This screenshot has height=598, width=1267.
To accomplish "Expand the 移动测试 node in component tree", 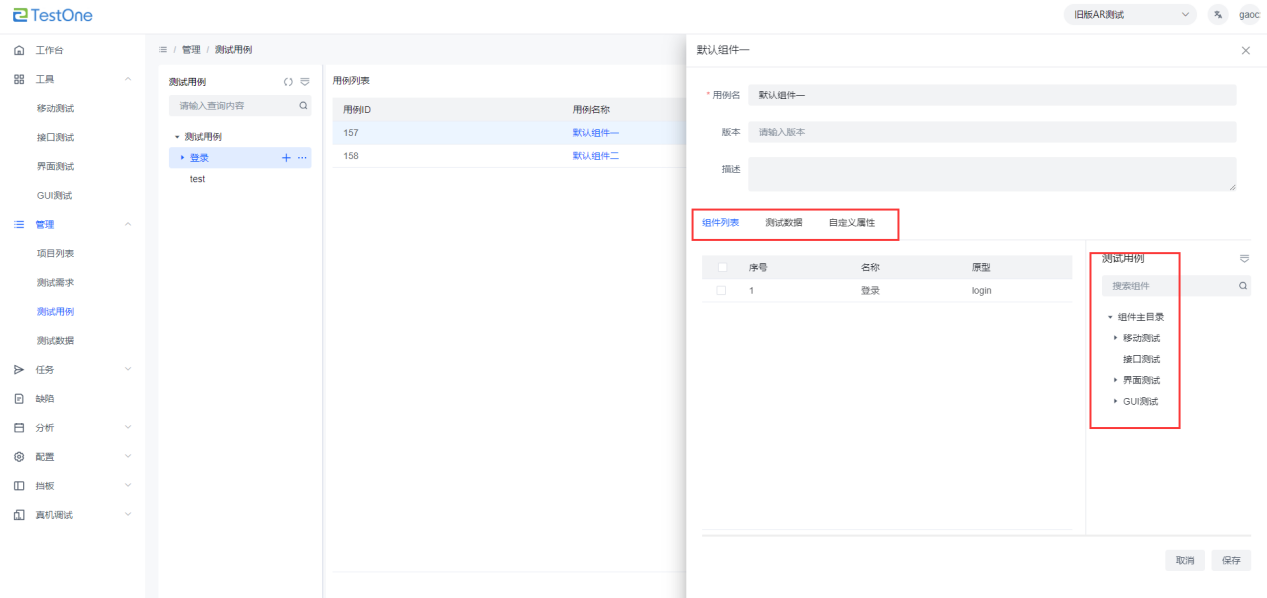I will [1115, 338].
